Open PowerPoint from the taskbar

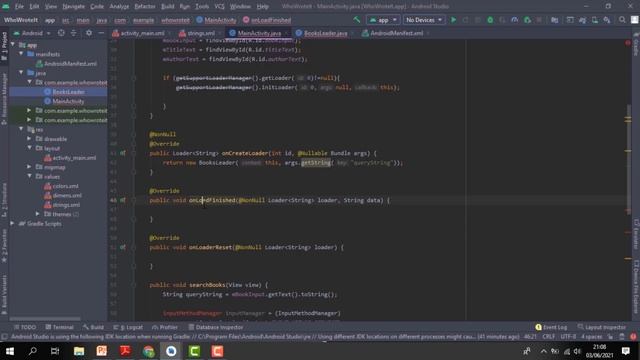click(102, 351)
